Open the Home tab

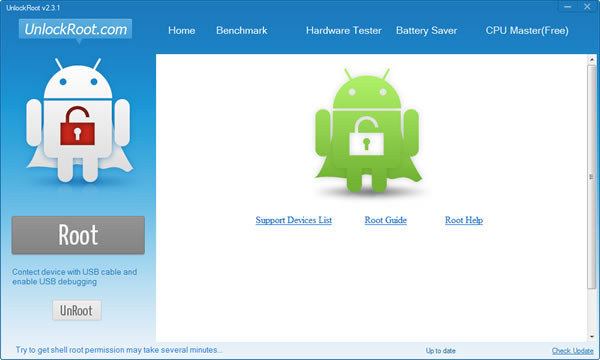(181, 31)
